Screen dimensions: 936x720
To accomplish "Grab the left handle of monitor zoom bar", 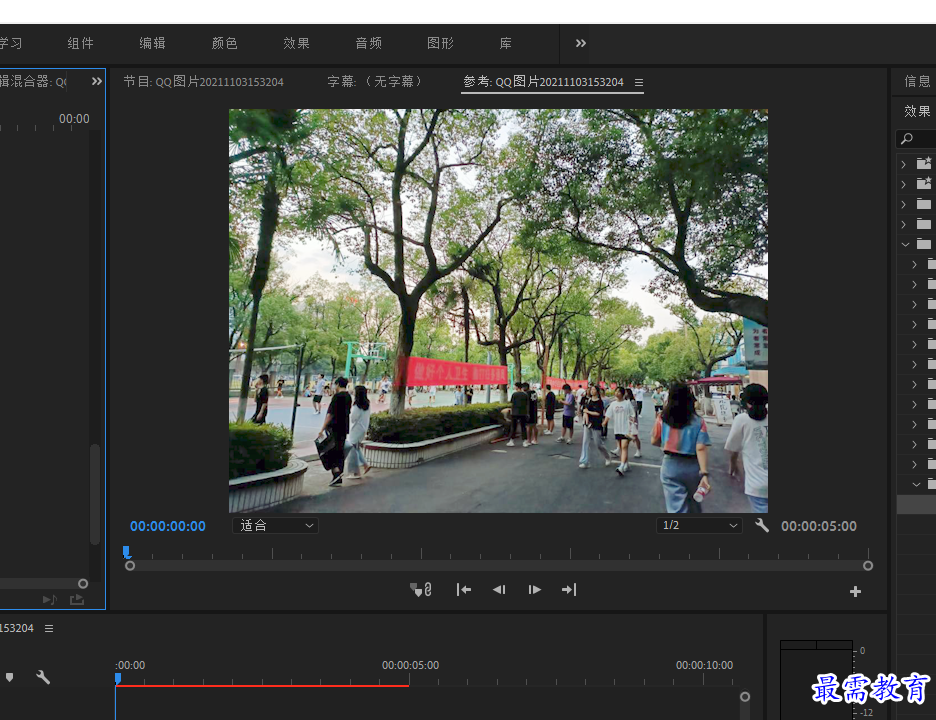I will pos(130,565).
